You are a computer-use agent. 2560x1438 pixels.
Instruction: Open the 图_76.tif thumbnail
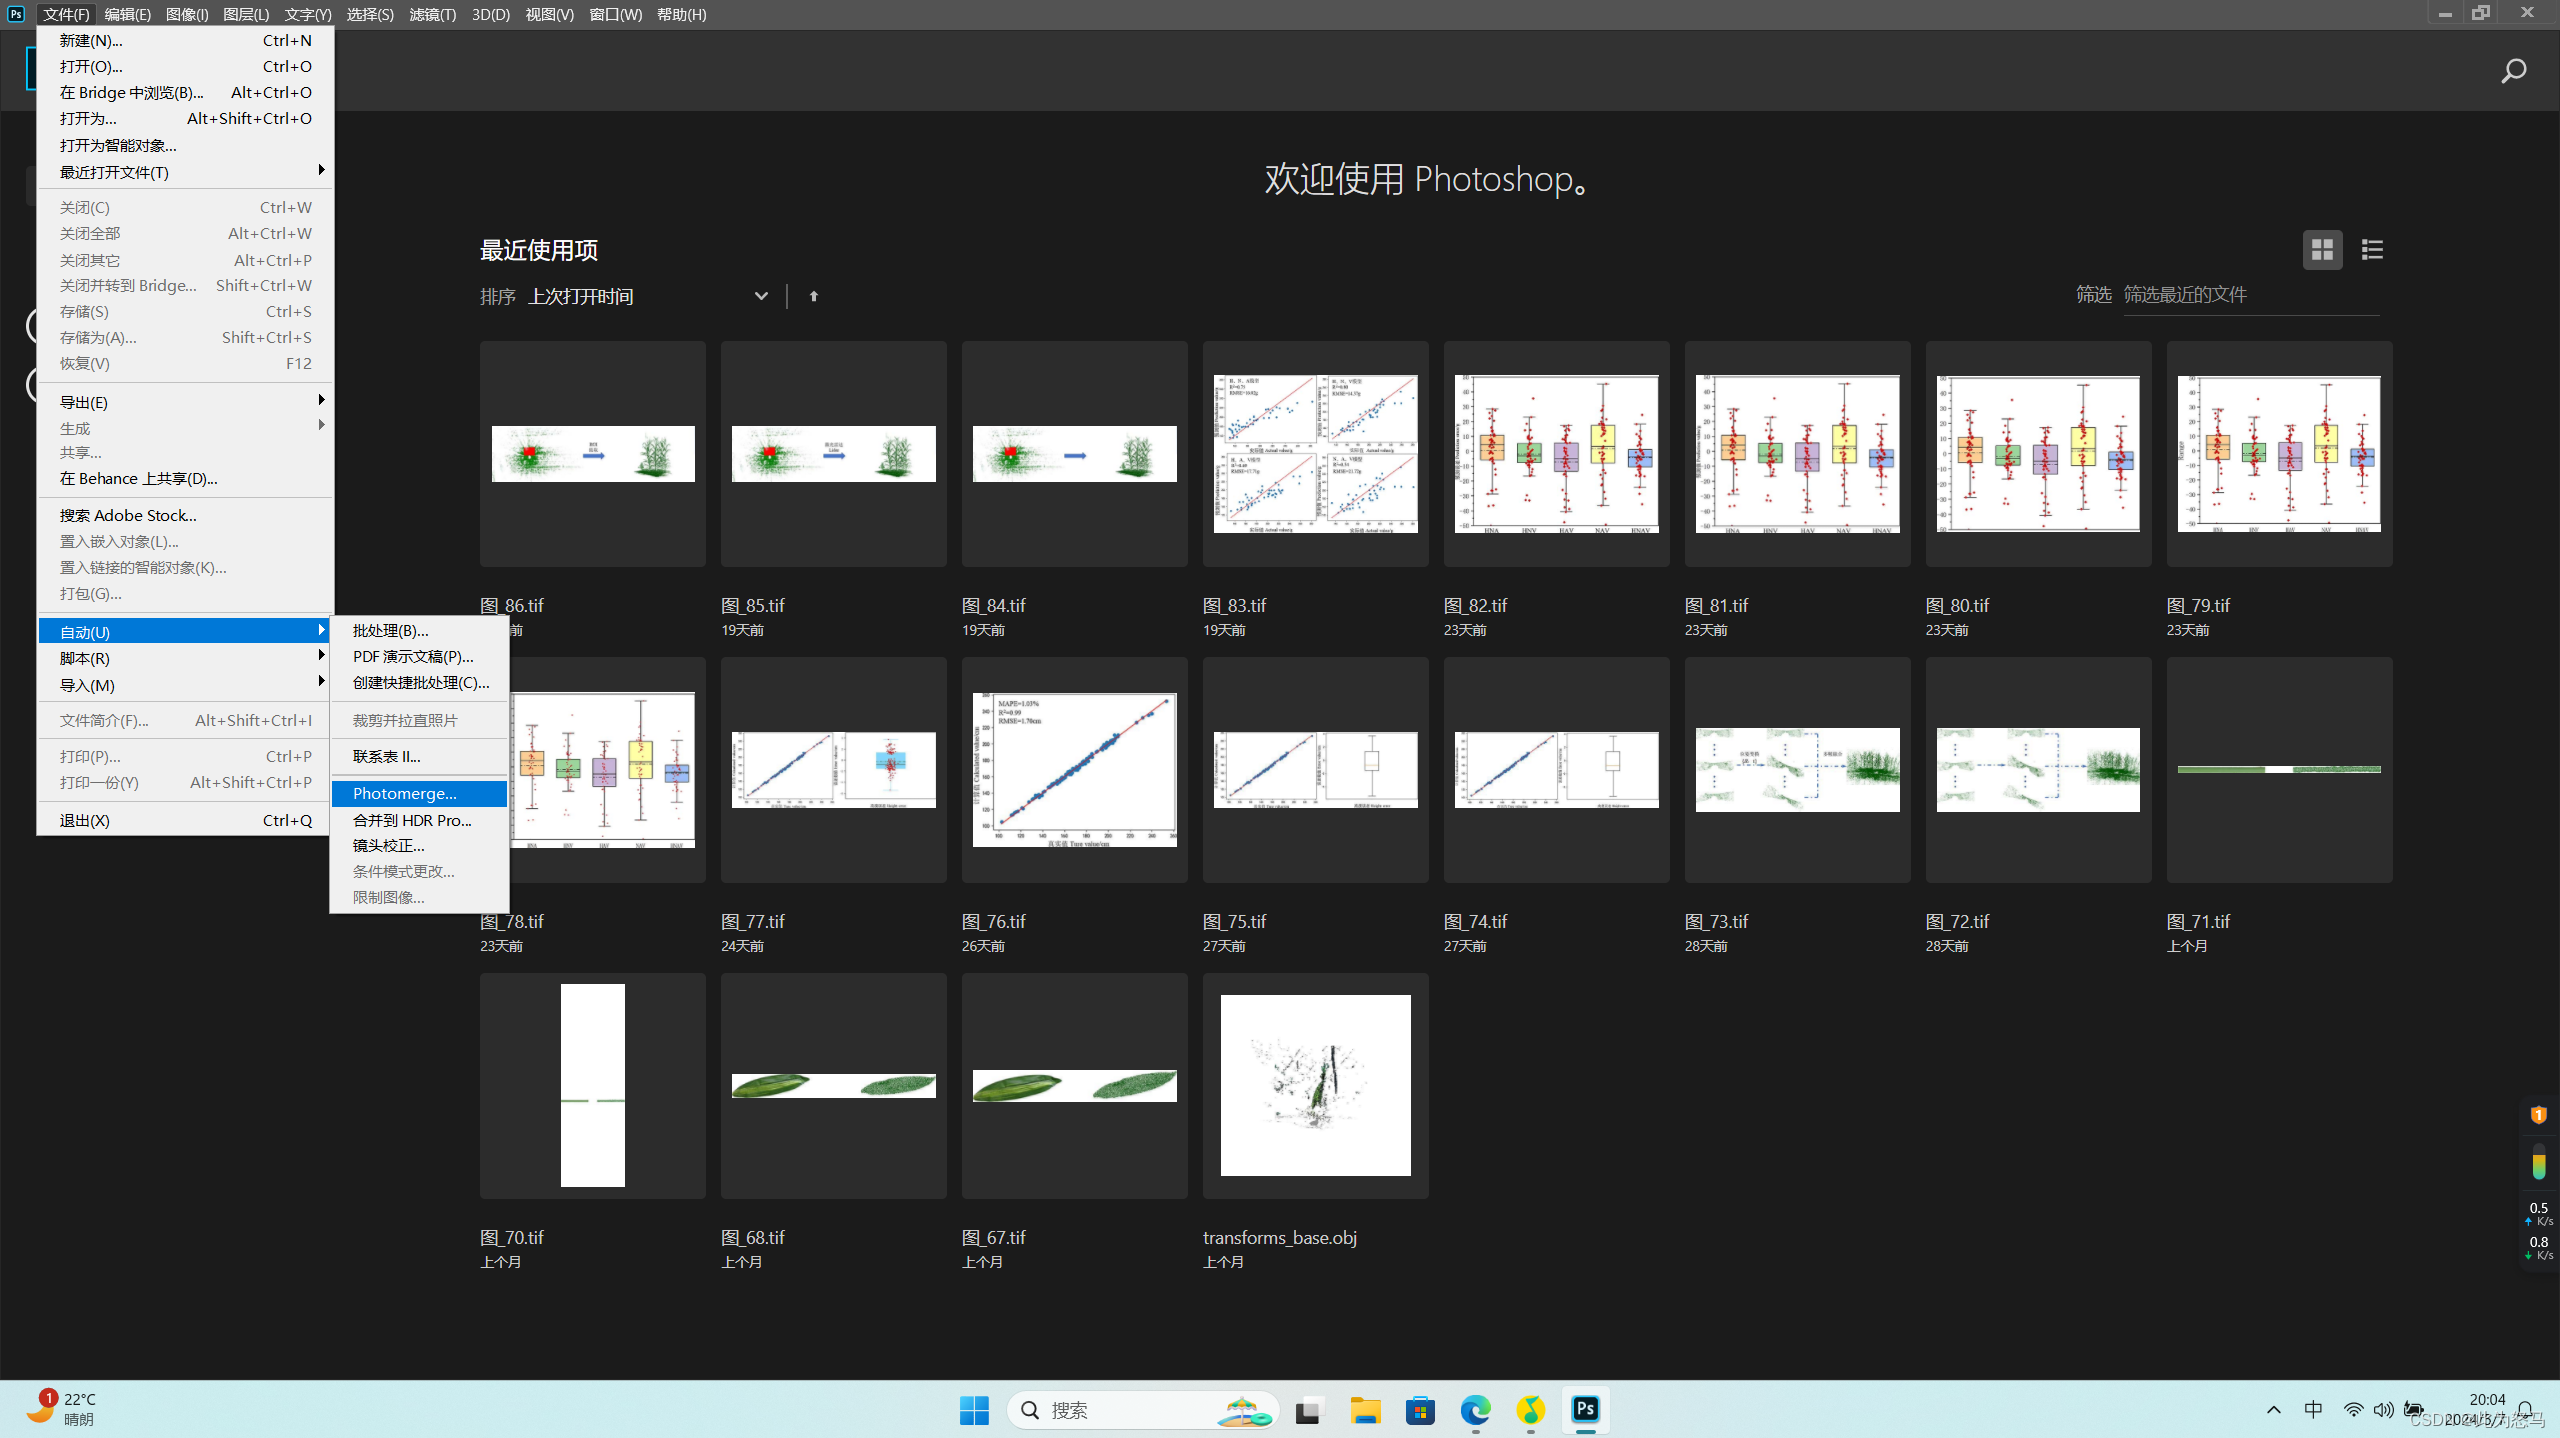coord(1074,770)
